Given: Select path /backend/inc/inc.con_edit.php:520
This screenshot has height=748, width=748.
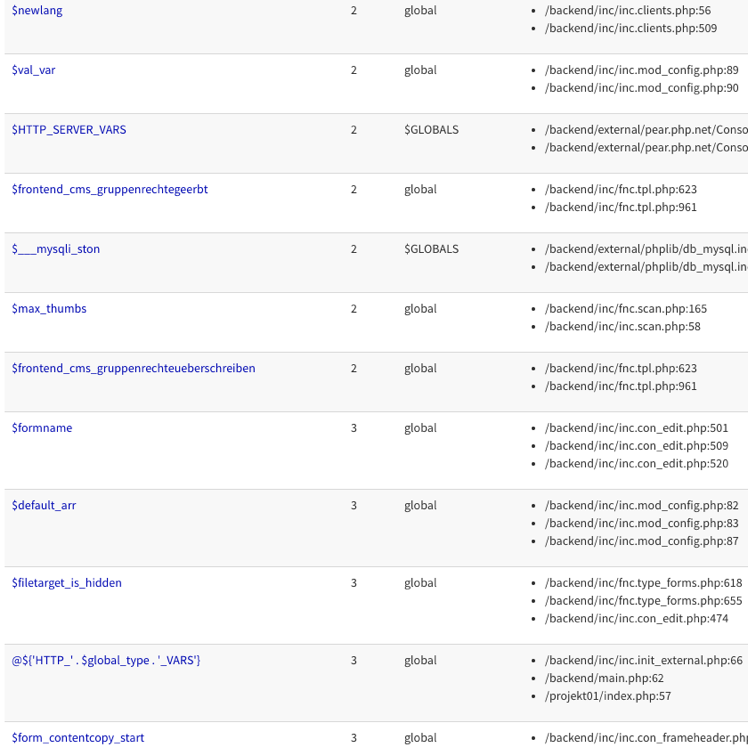Looking at the screenshot, I should pyautogui.click(x=636, y=464).
